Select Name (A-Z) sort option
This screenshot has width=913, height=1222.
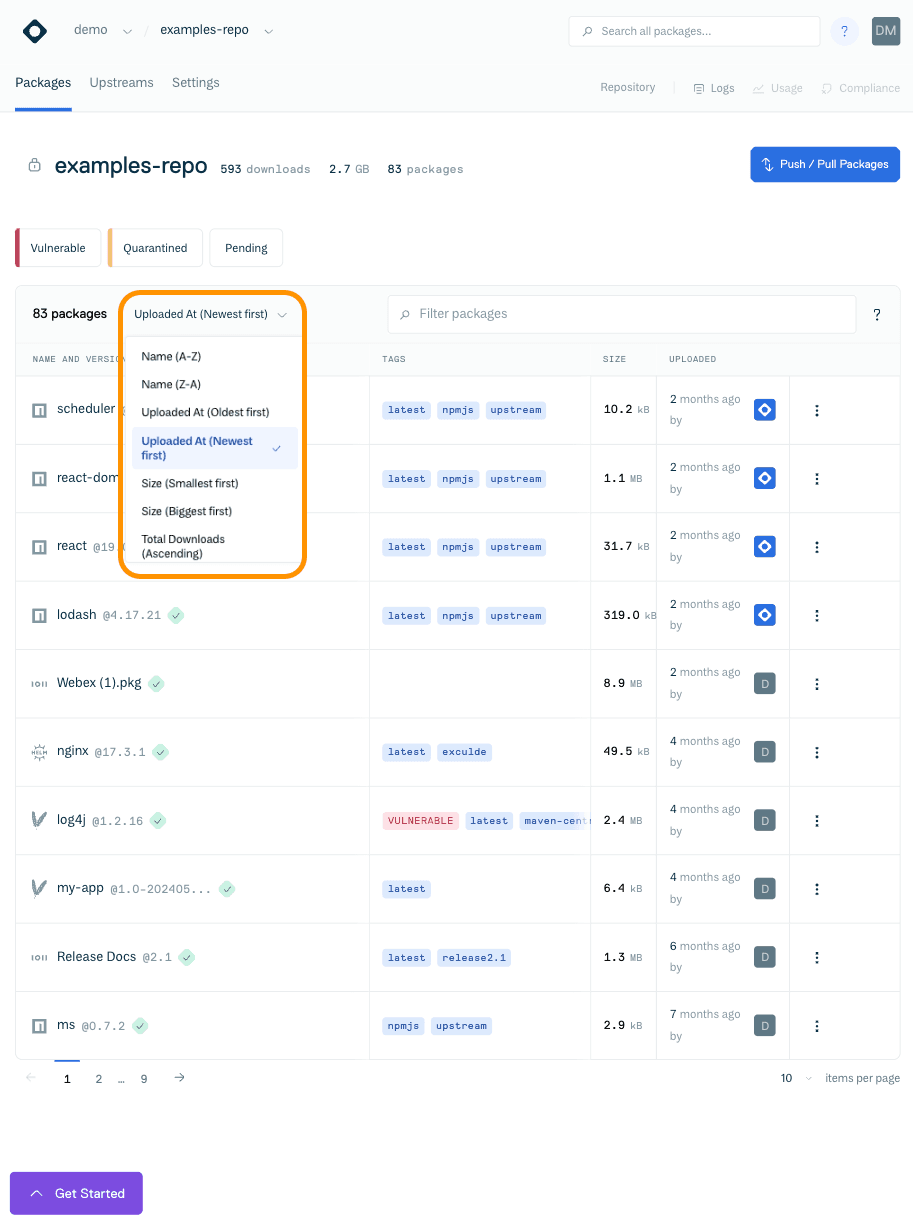[171, 356]
